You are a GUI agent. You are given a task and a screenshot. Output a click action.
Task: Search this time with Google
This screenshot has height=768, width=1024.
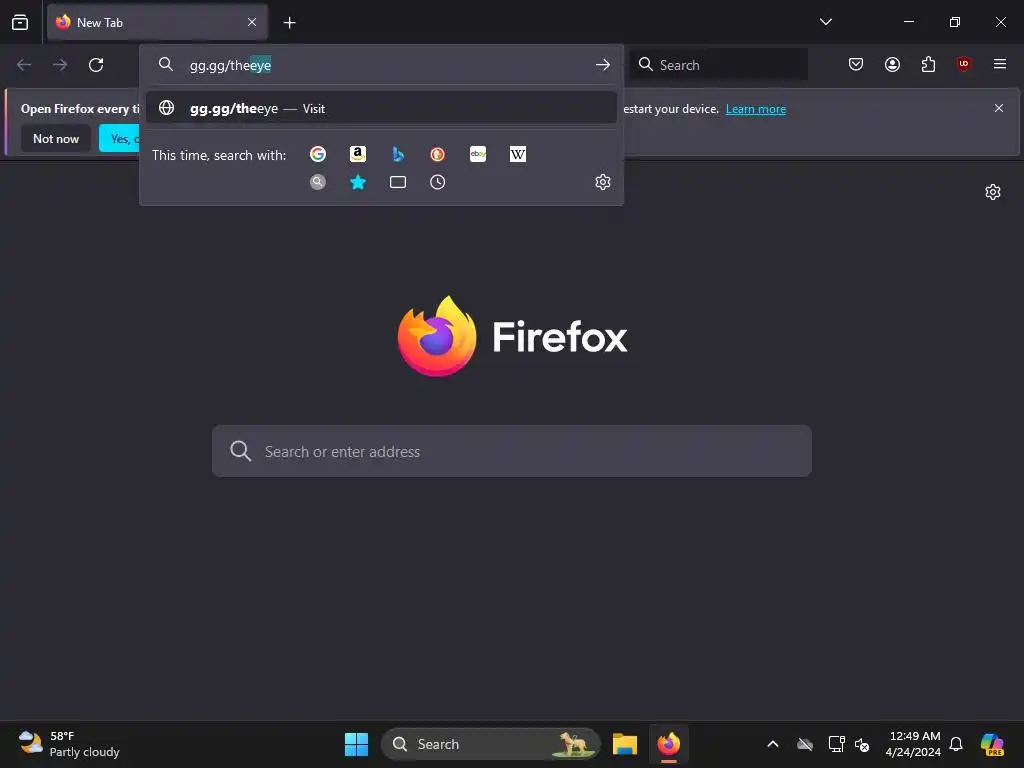[x=318, y=154]
